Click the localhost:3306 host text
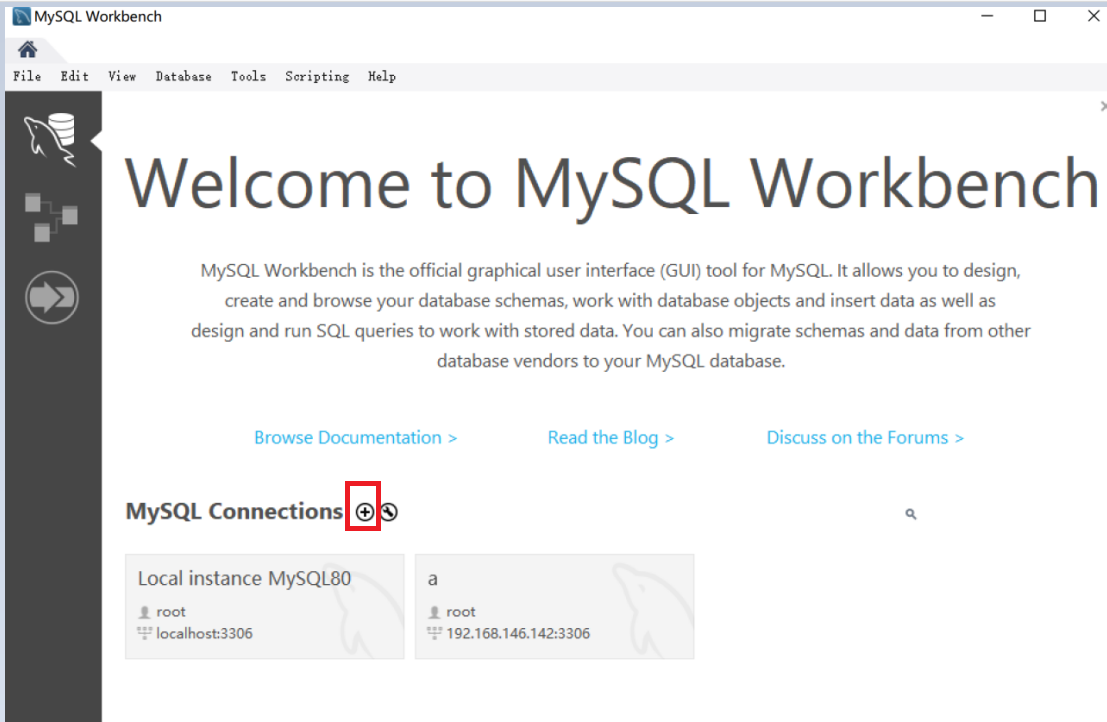 coord(204,634)
